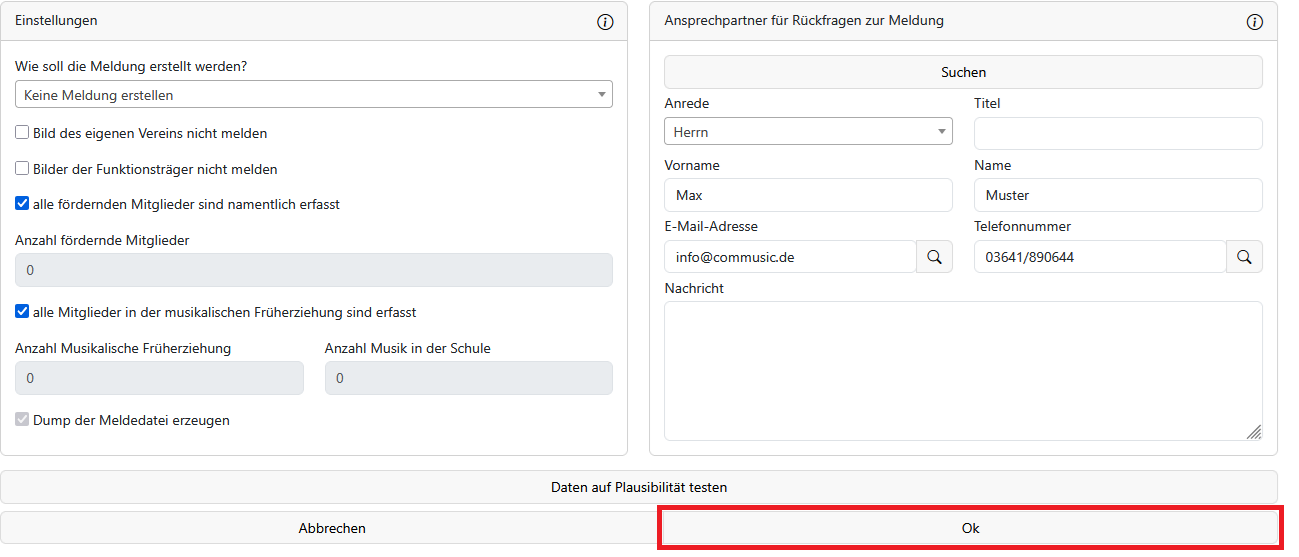Click the info icon in Ansprechpartner panel

pos(1254,22)
